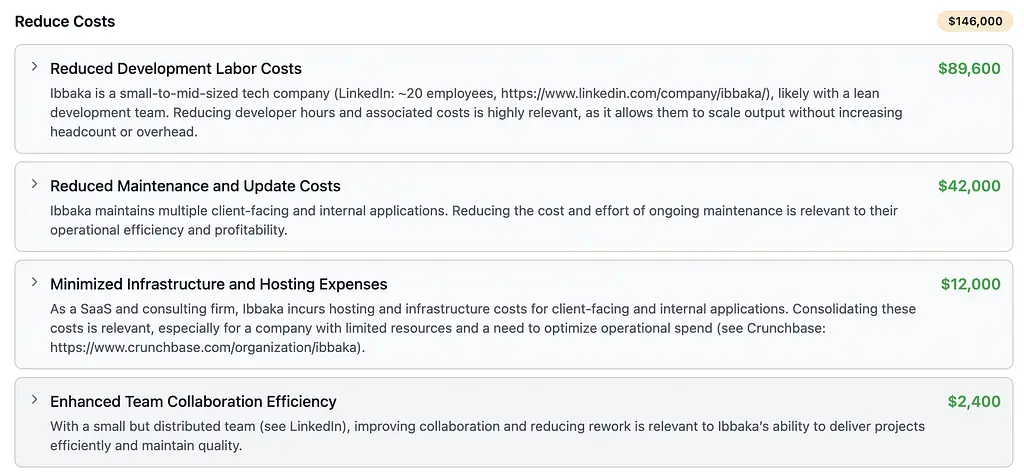Click the Reduced Development Labor Costs title
1024x475 pixels.
(x=176, y=69)
